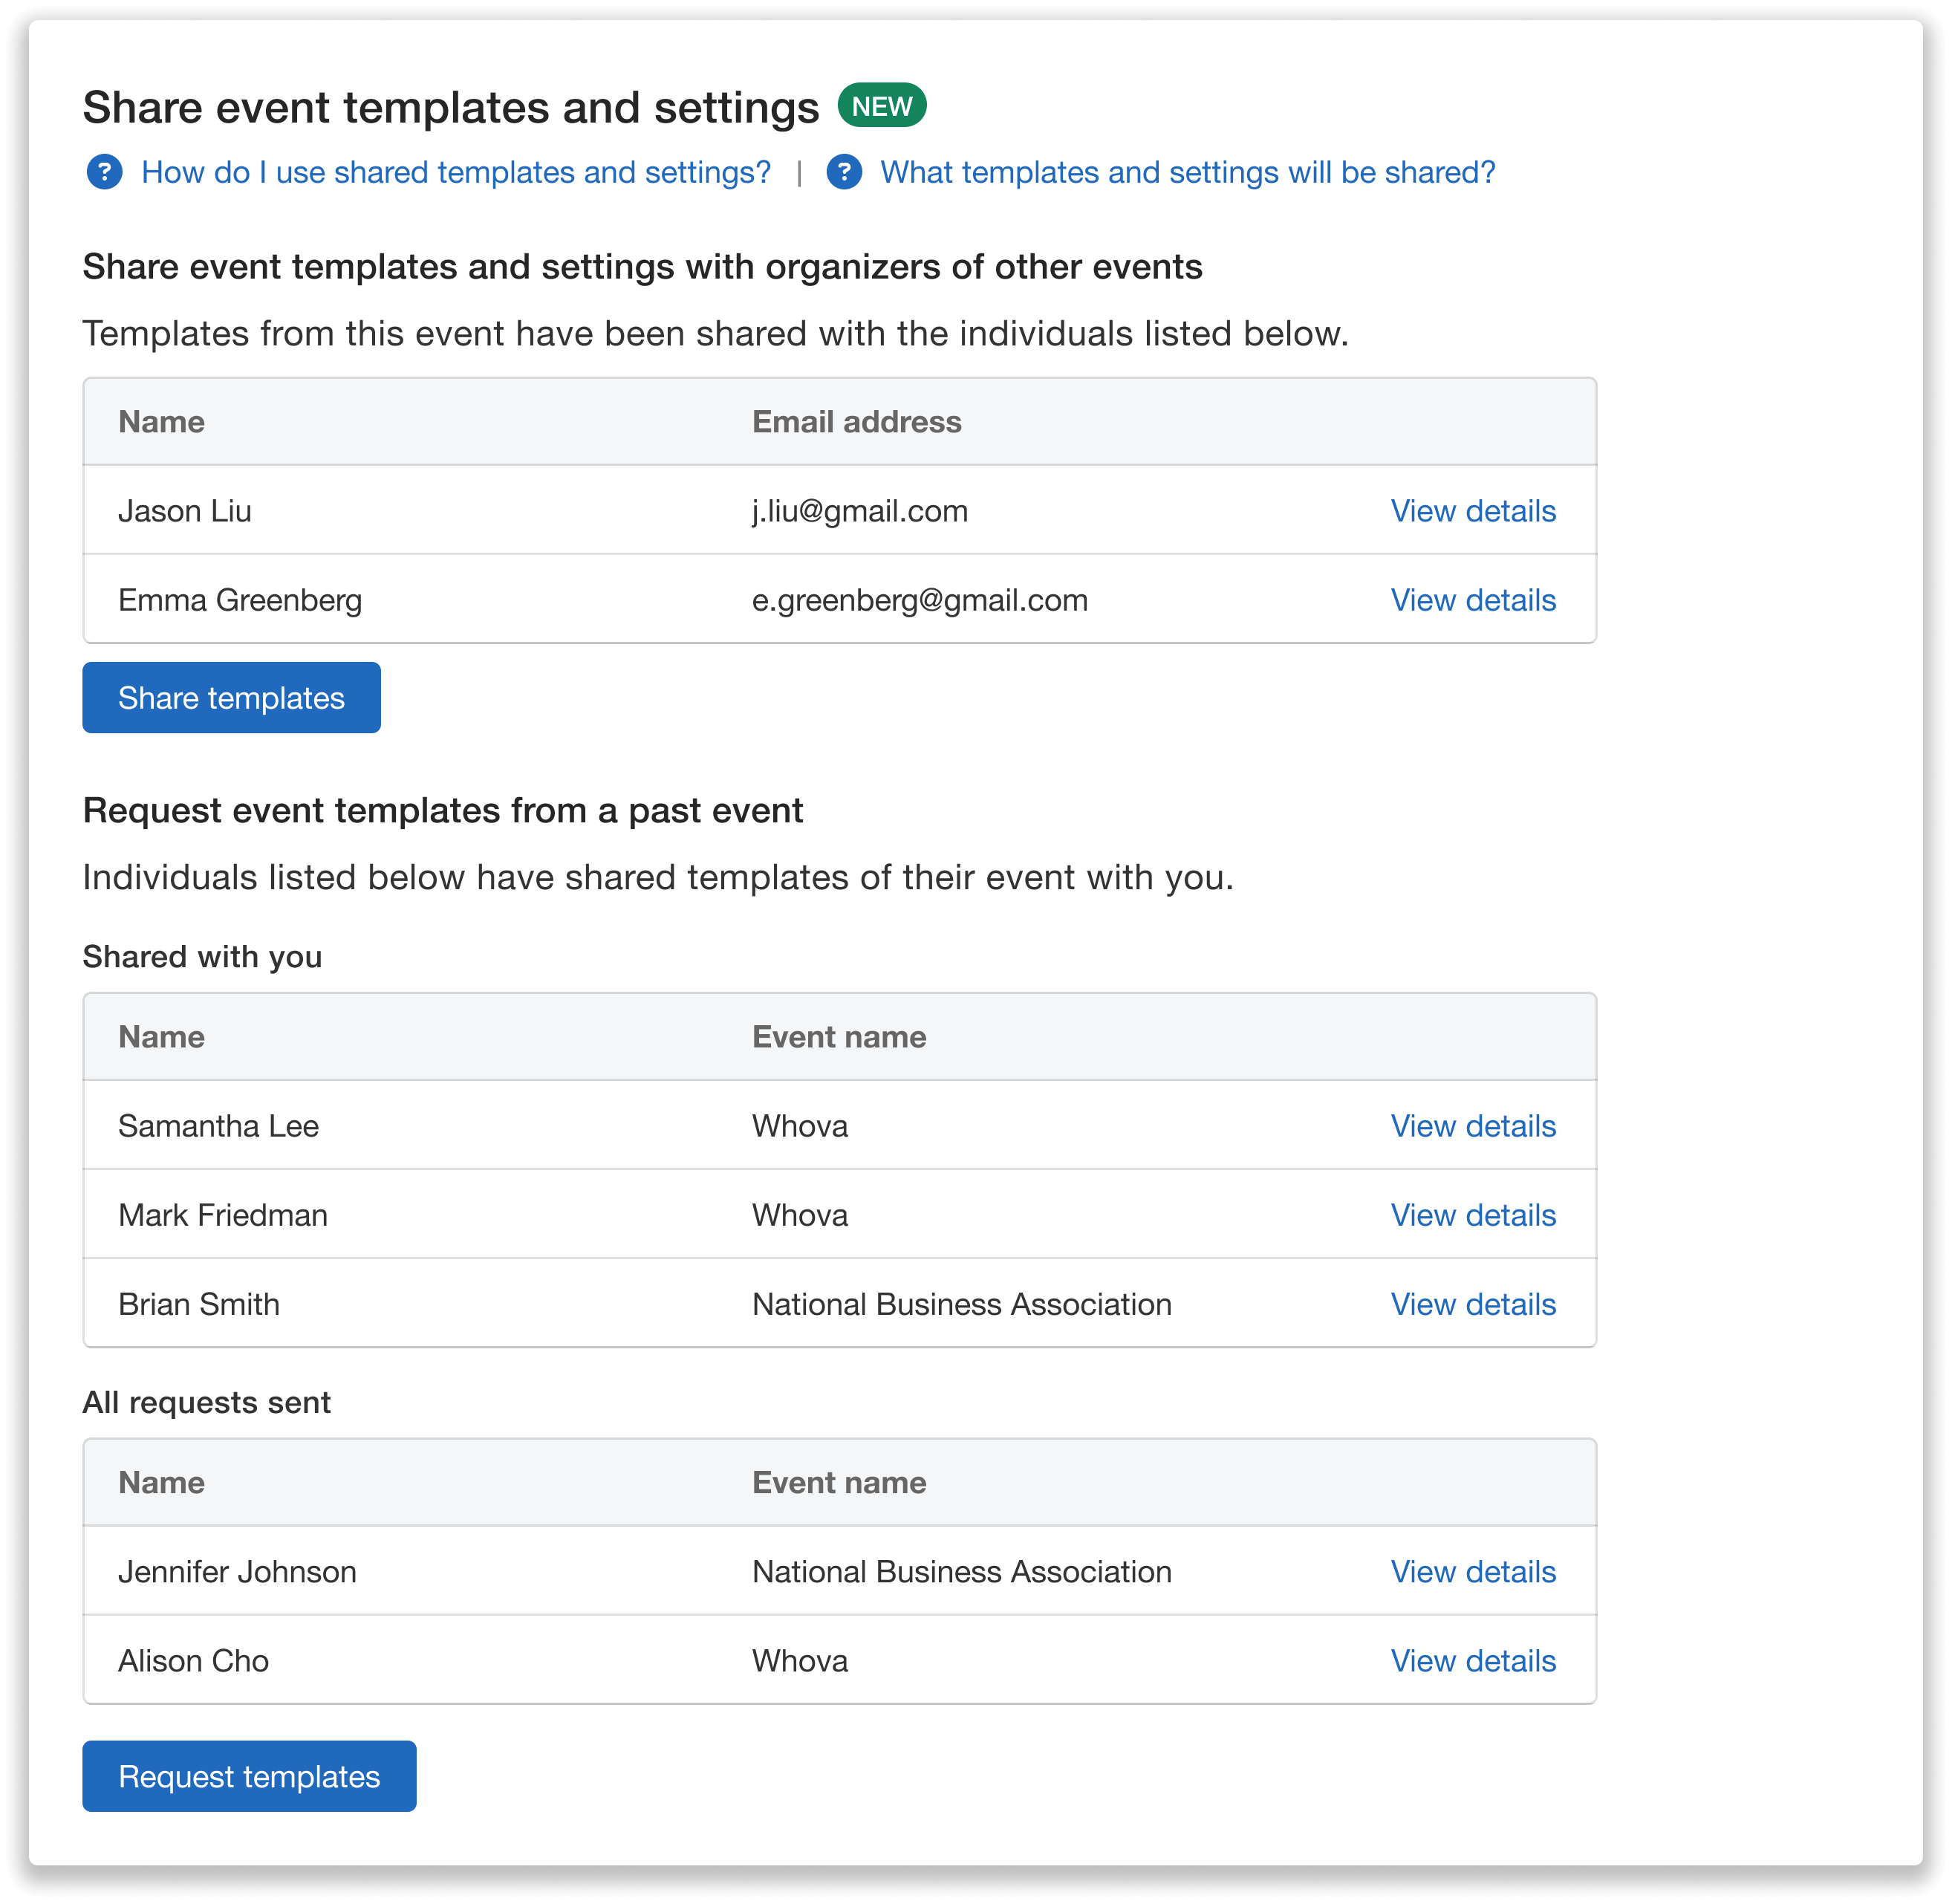Viewport: 1952px width, 1904px height.
Task: Click the green NEW badge
Action: [x=880, y=103]
